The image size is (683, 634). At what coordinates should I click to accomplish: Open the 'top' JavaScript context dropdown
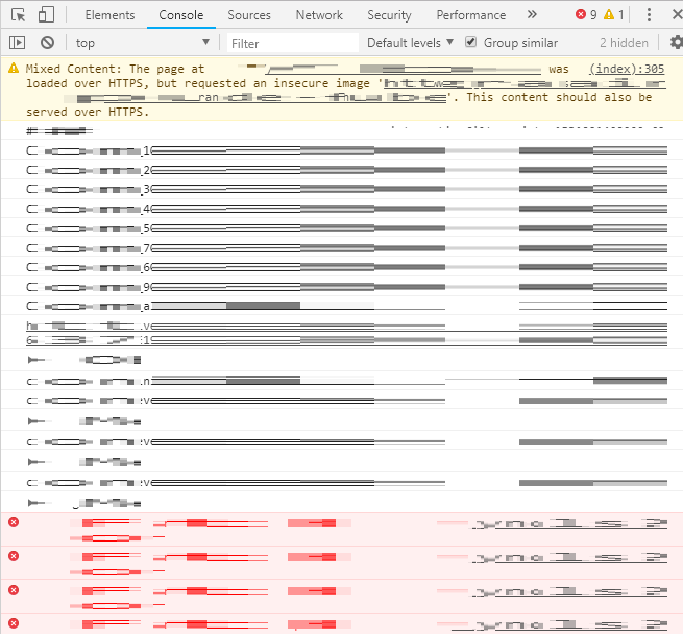click(142, 43)
